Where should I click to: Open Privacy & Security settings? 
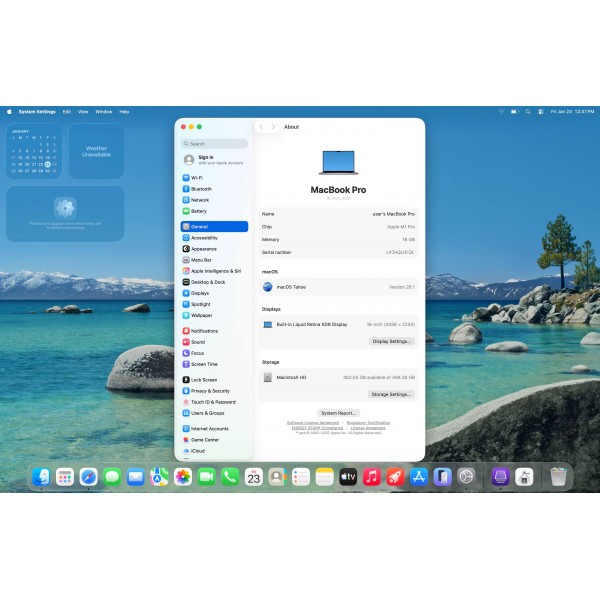[x=210, y=391]
